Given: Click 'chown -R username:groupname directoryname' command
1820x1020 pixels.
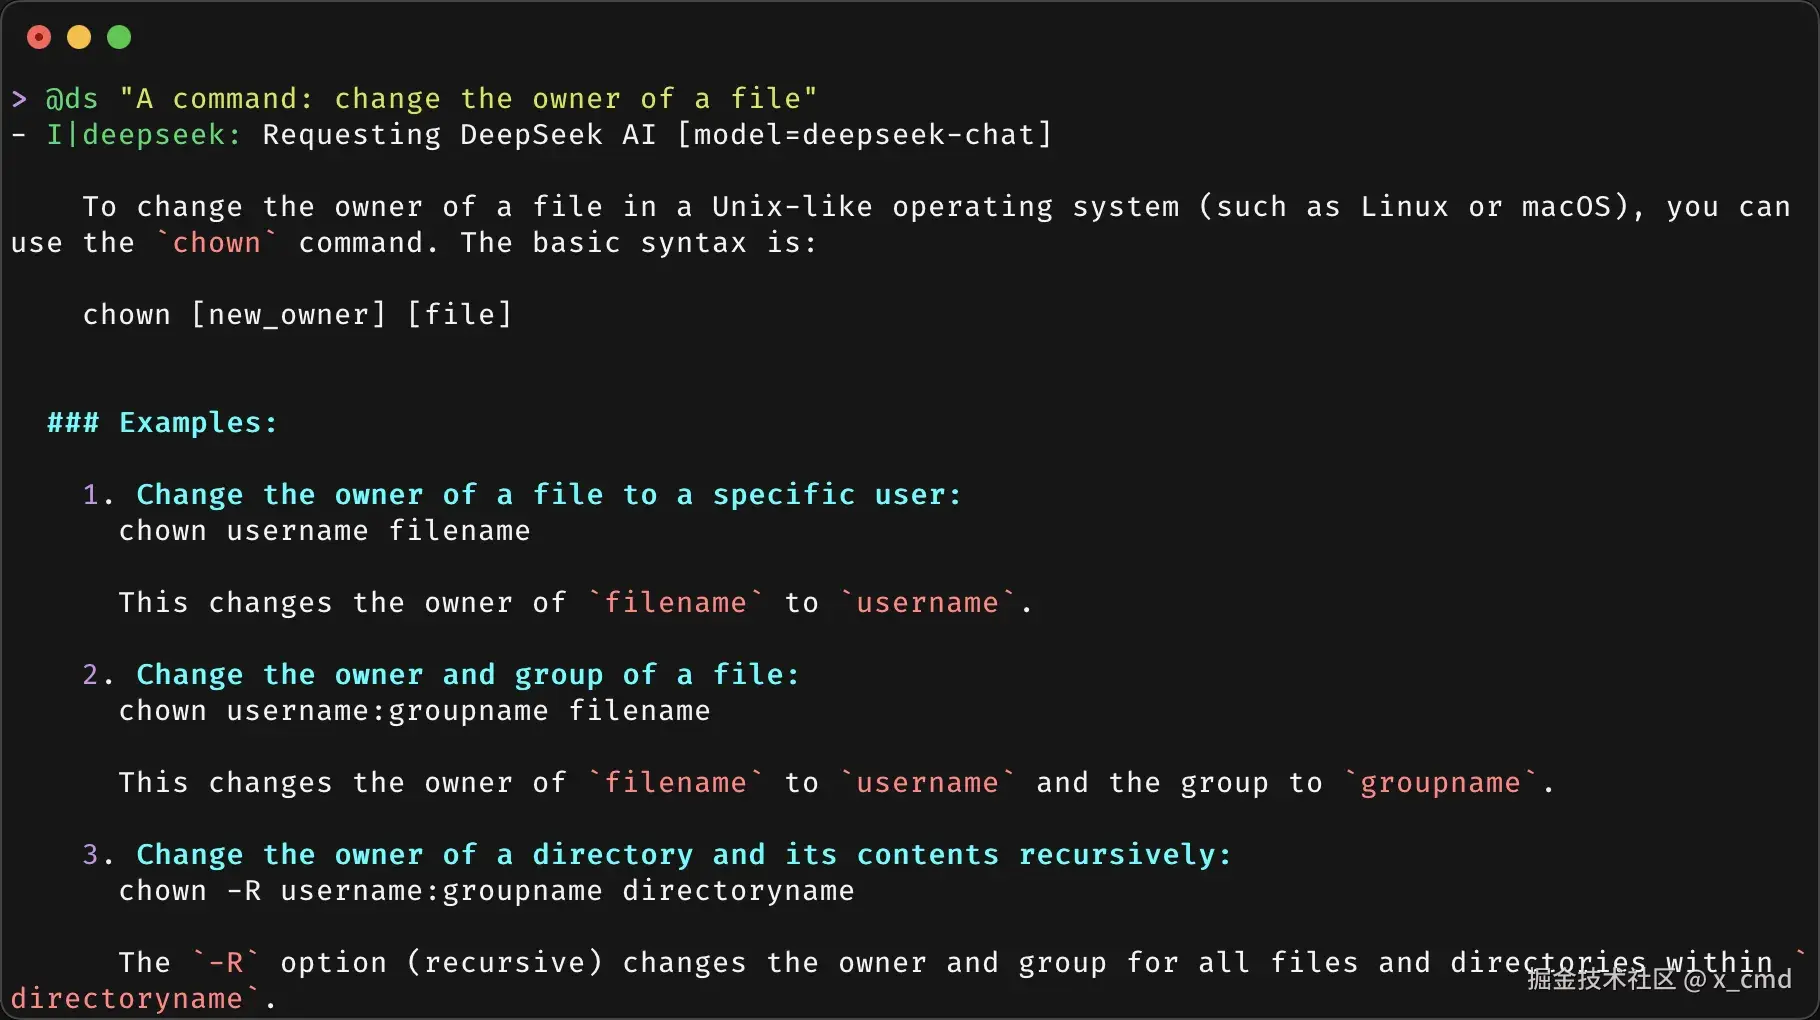Looking at the screenshot, I should click(x=487, y=891).
